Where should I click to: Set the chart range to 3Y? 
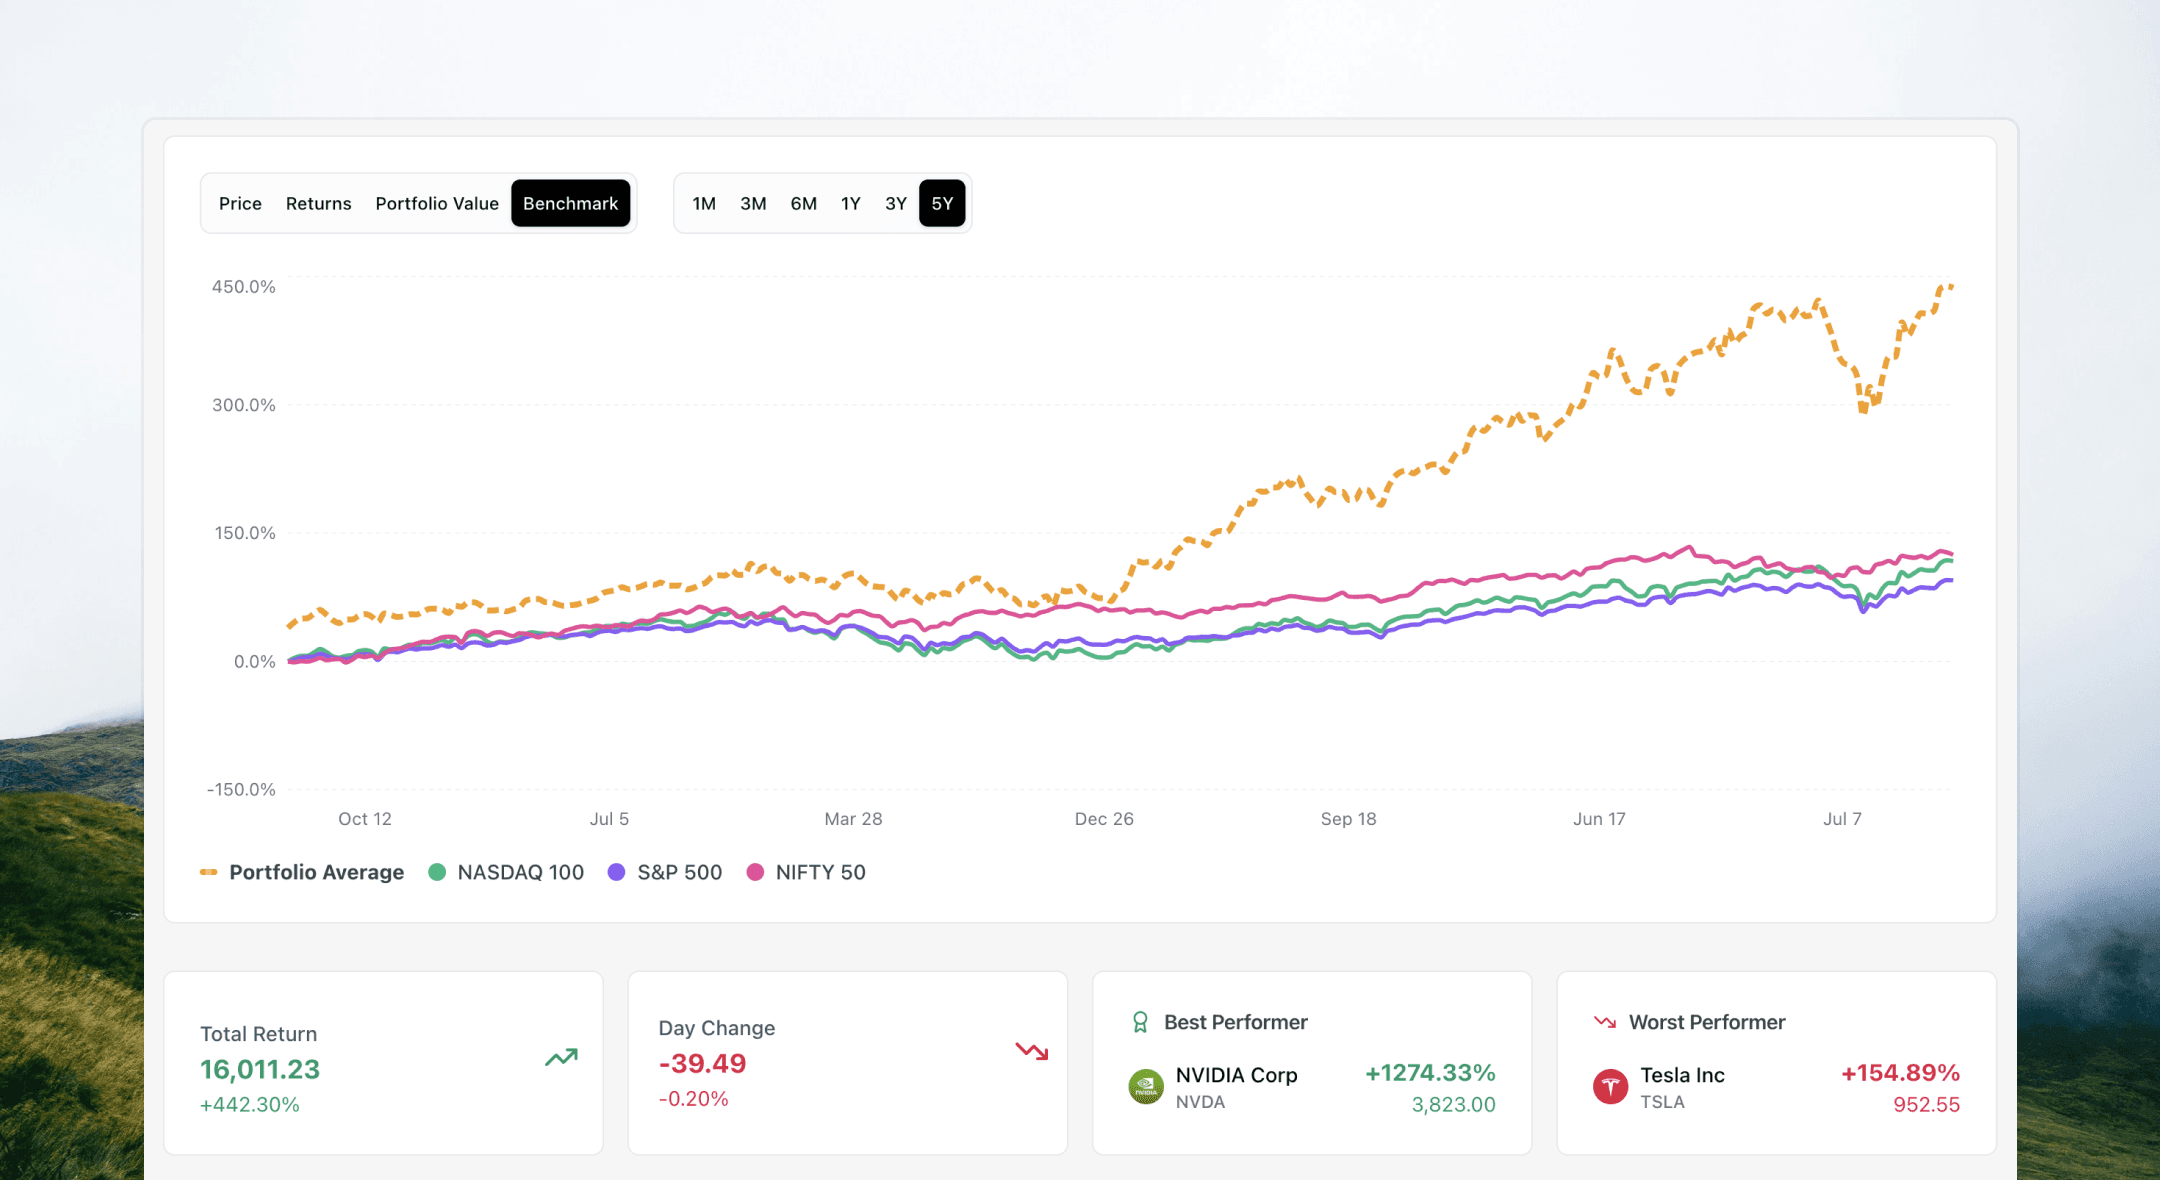click(895, 204)
